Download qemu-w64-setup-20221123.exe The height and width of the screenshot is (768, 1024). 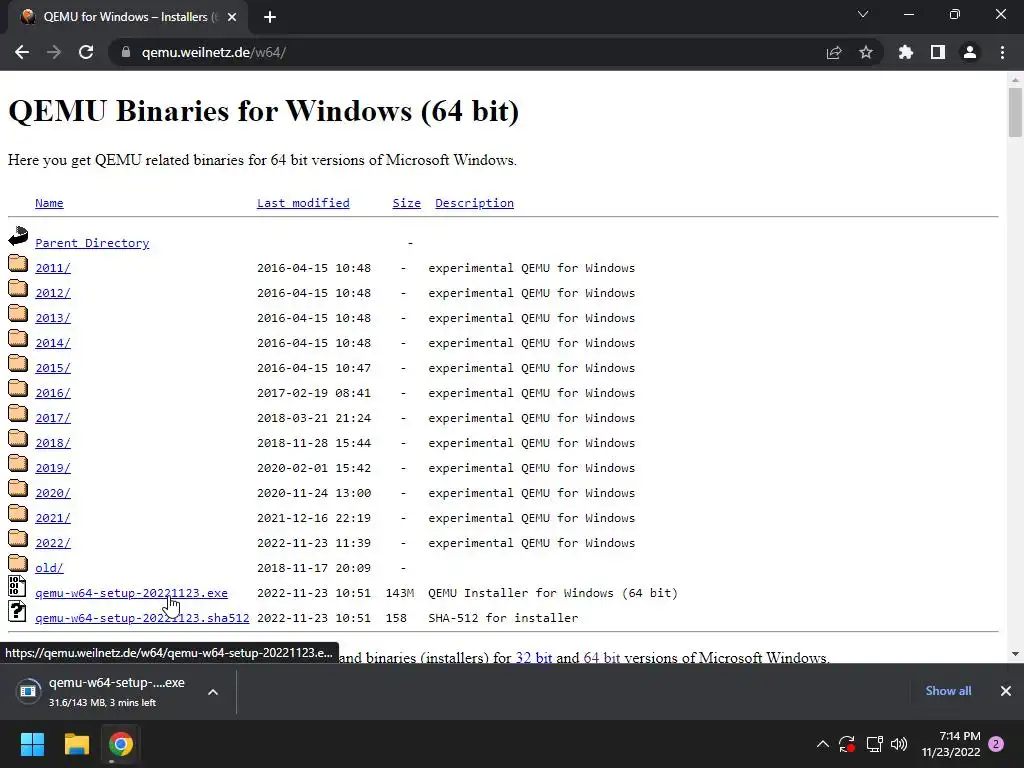(x=131, y=593)
